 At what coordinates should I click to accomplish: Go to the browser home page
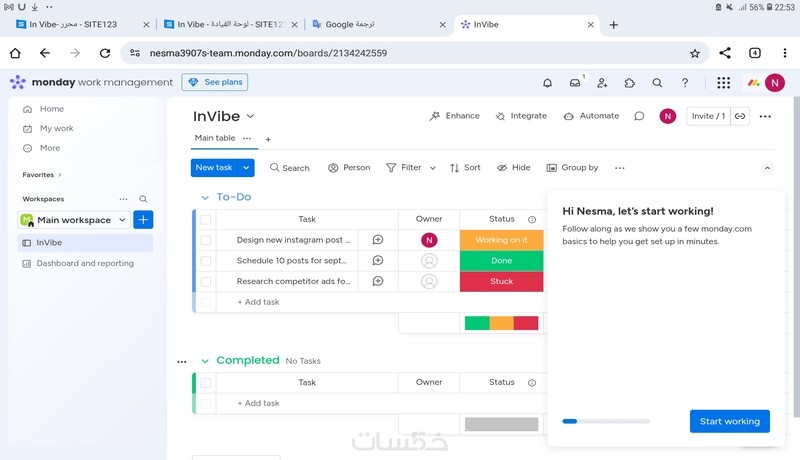pyautogui.click(x=15, y=53)
